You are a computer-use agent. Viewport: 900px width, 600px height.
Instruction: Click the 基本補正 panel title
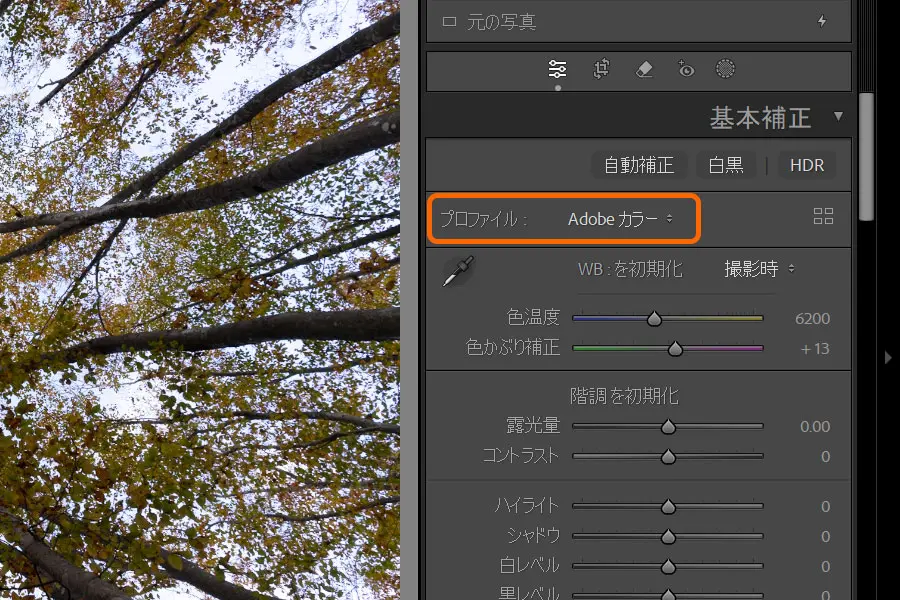pos(761,118)
